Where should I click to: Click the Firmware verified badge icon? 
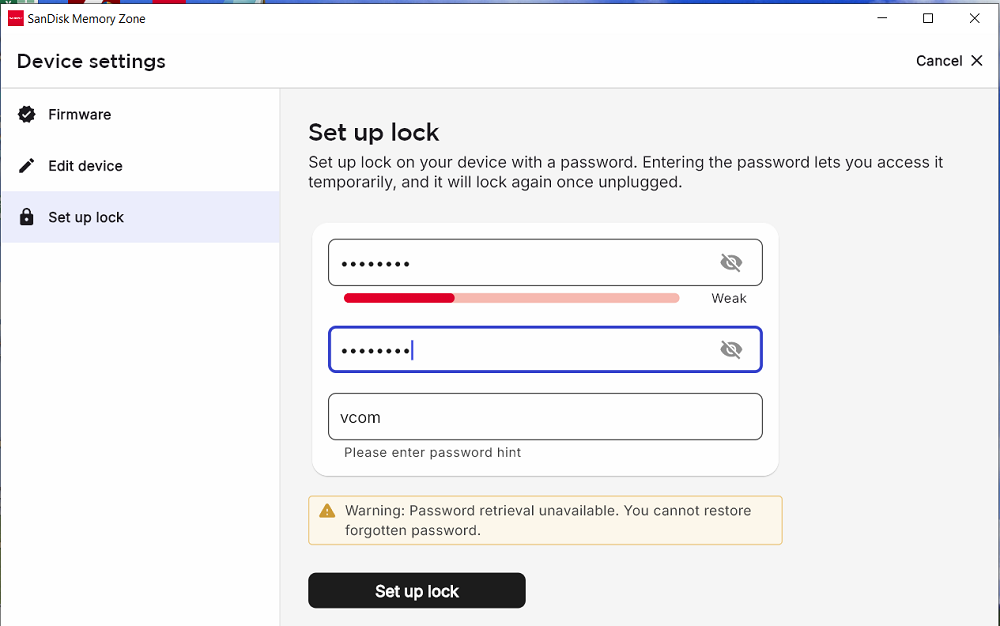(x=27, y=114)
